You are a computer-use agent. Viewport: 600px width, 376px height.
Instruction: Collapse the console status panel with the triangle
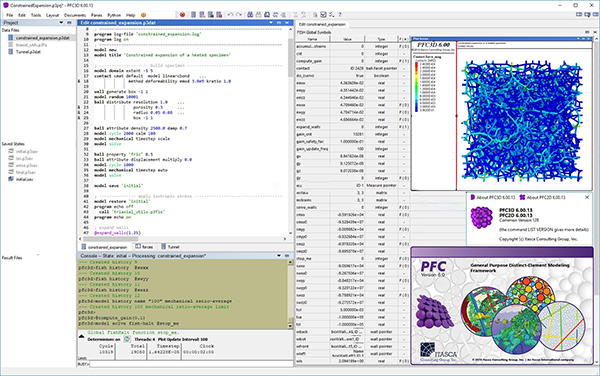(82, 336)
